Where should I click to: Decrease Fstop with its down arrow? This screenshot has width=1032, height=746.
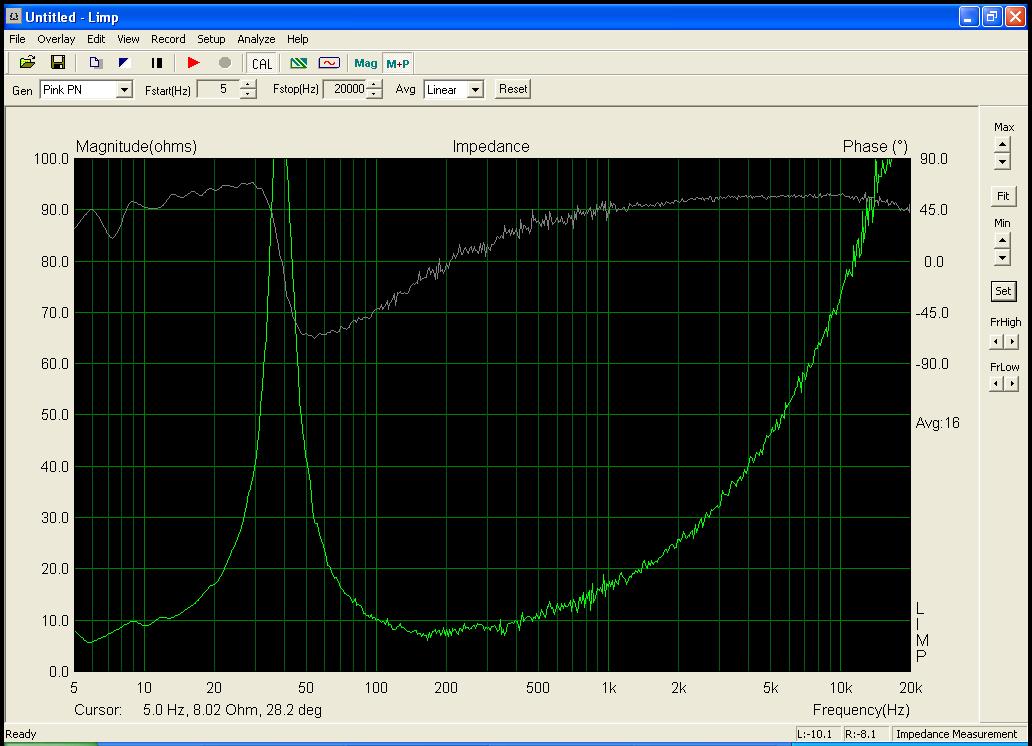click(x=374, y=93)
